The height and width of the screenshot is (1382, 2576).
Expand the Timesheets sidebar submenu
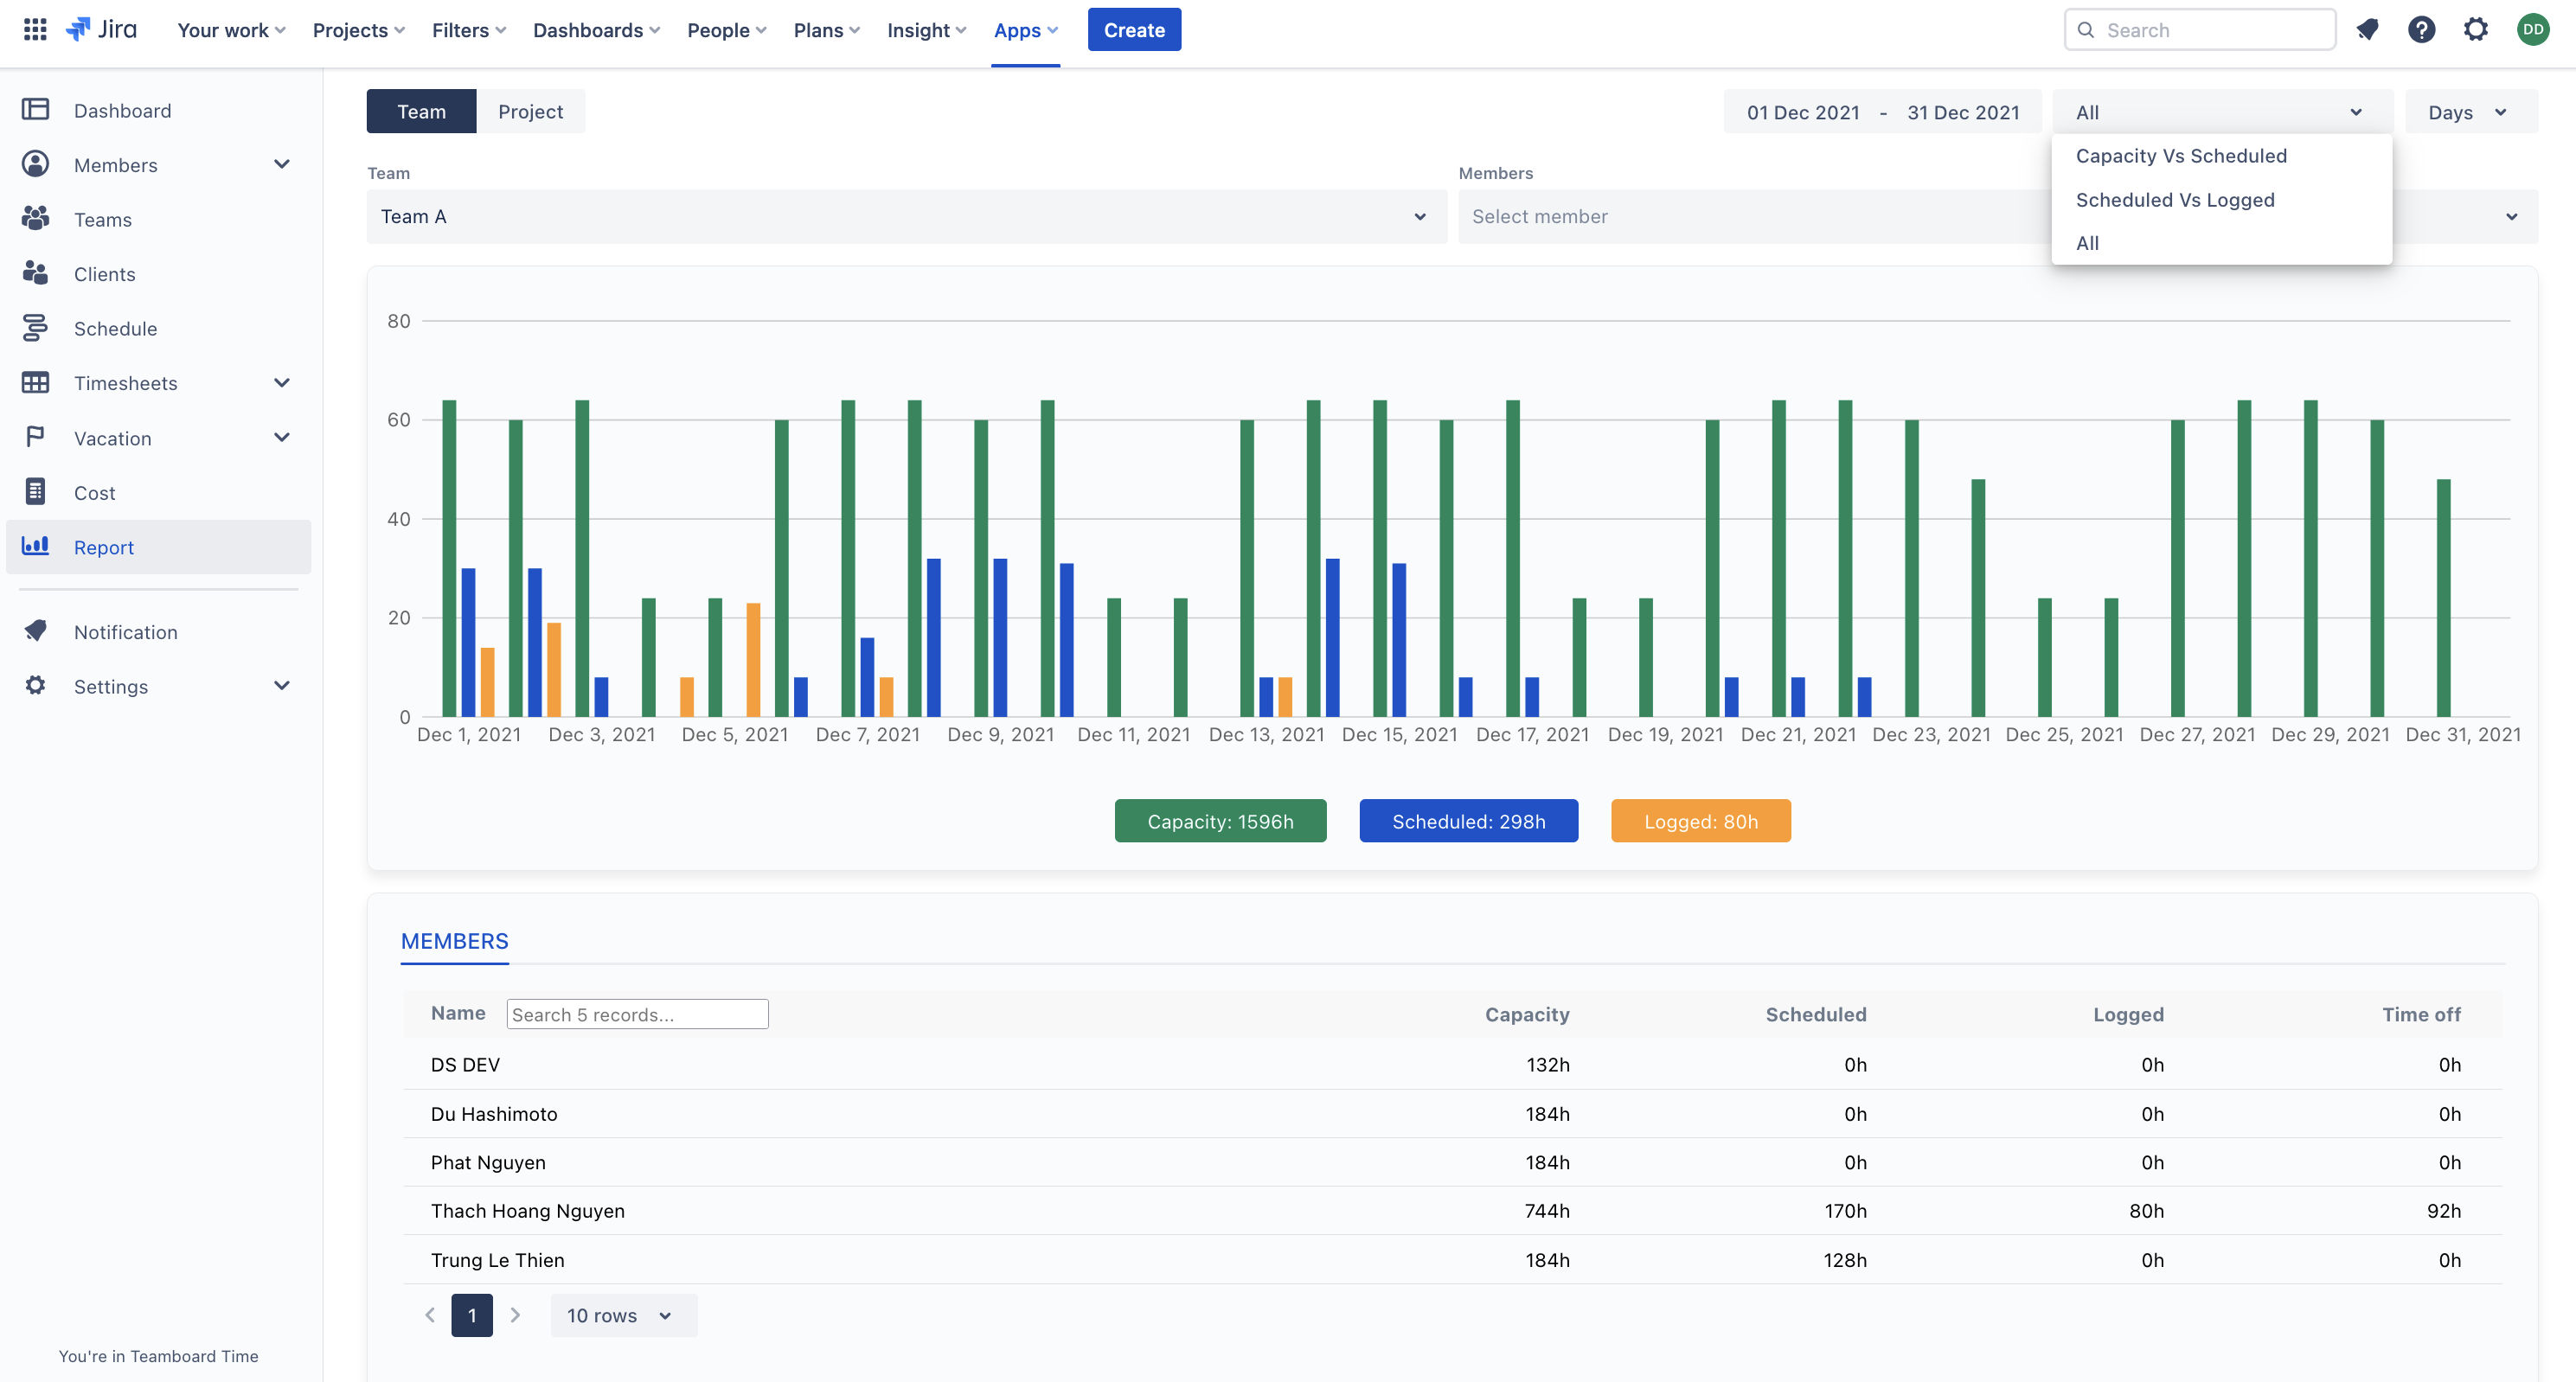282,383
